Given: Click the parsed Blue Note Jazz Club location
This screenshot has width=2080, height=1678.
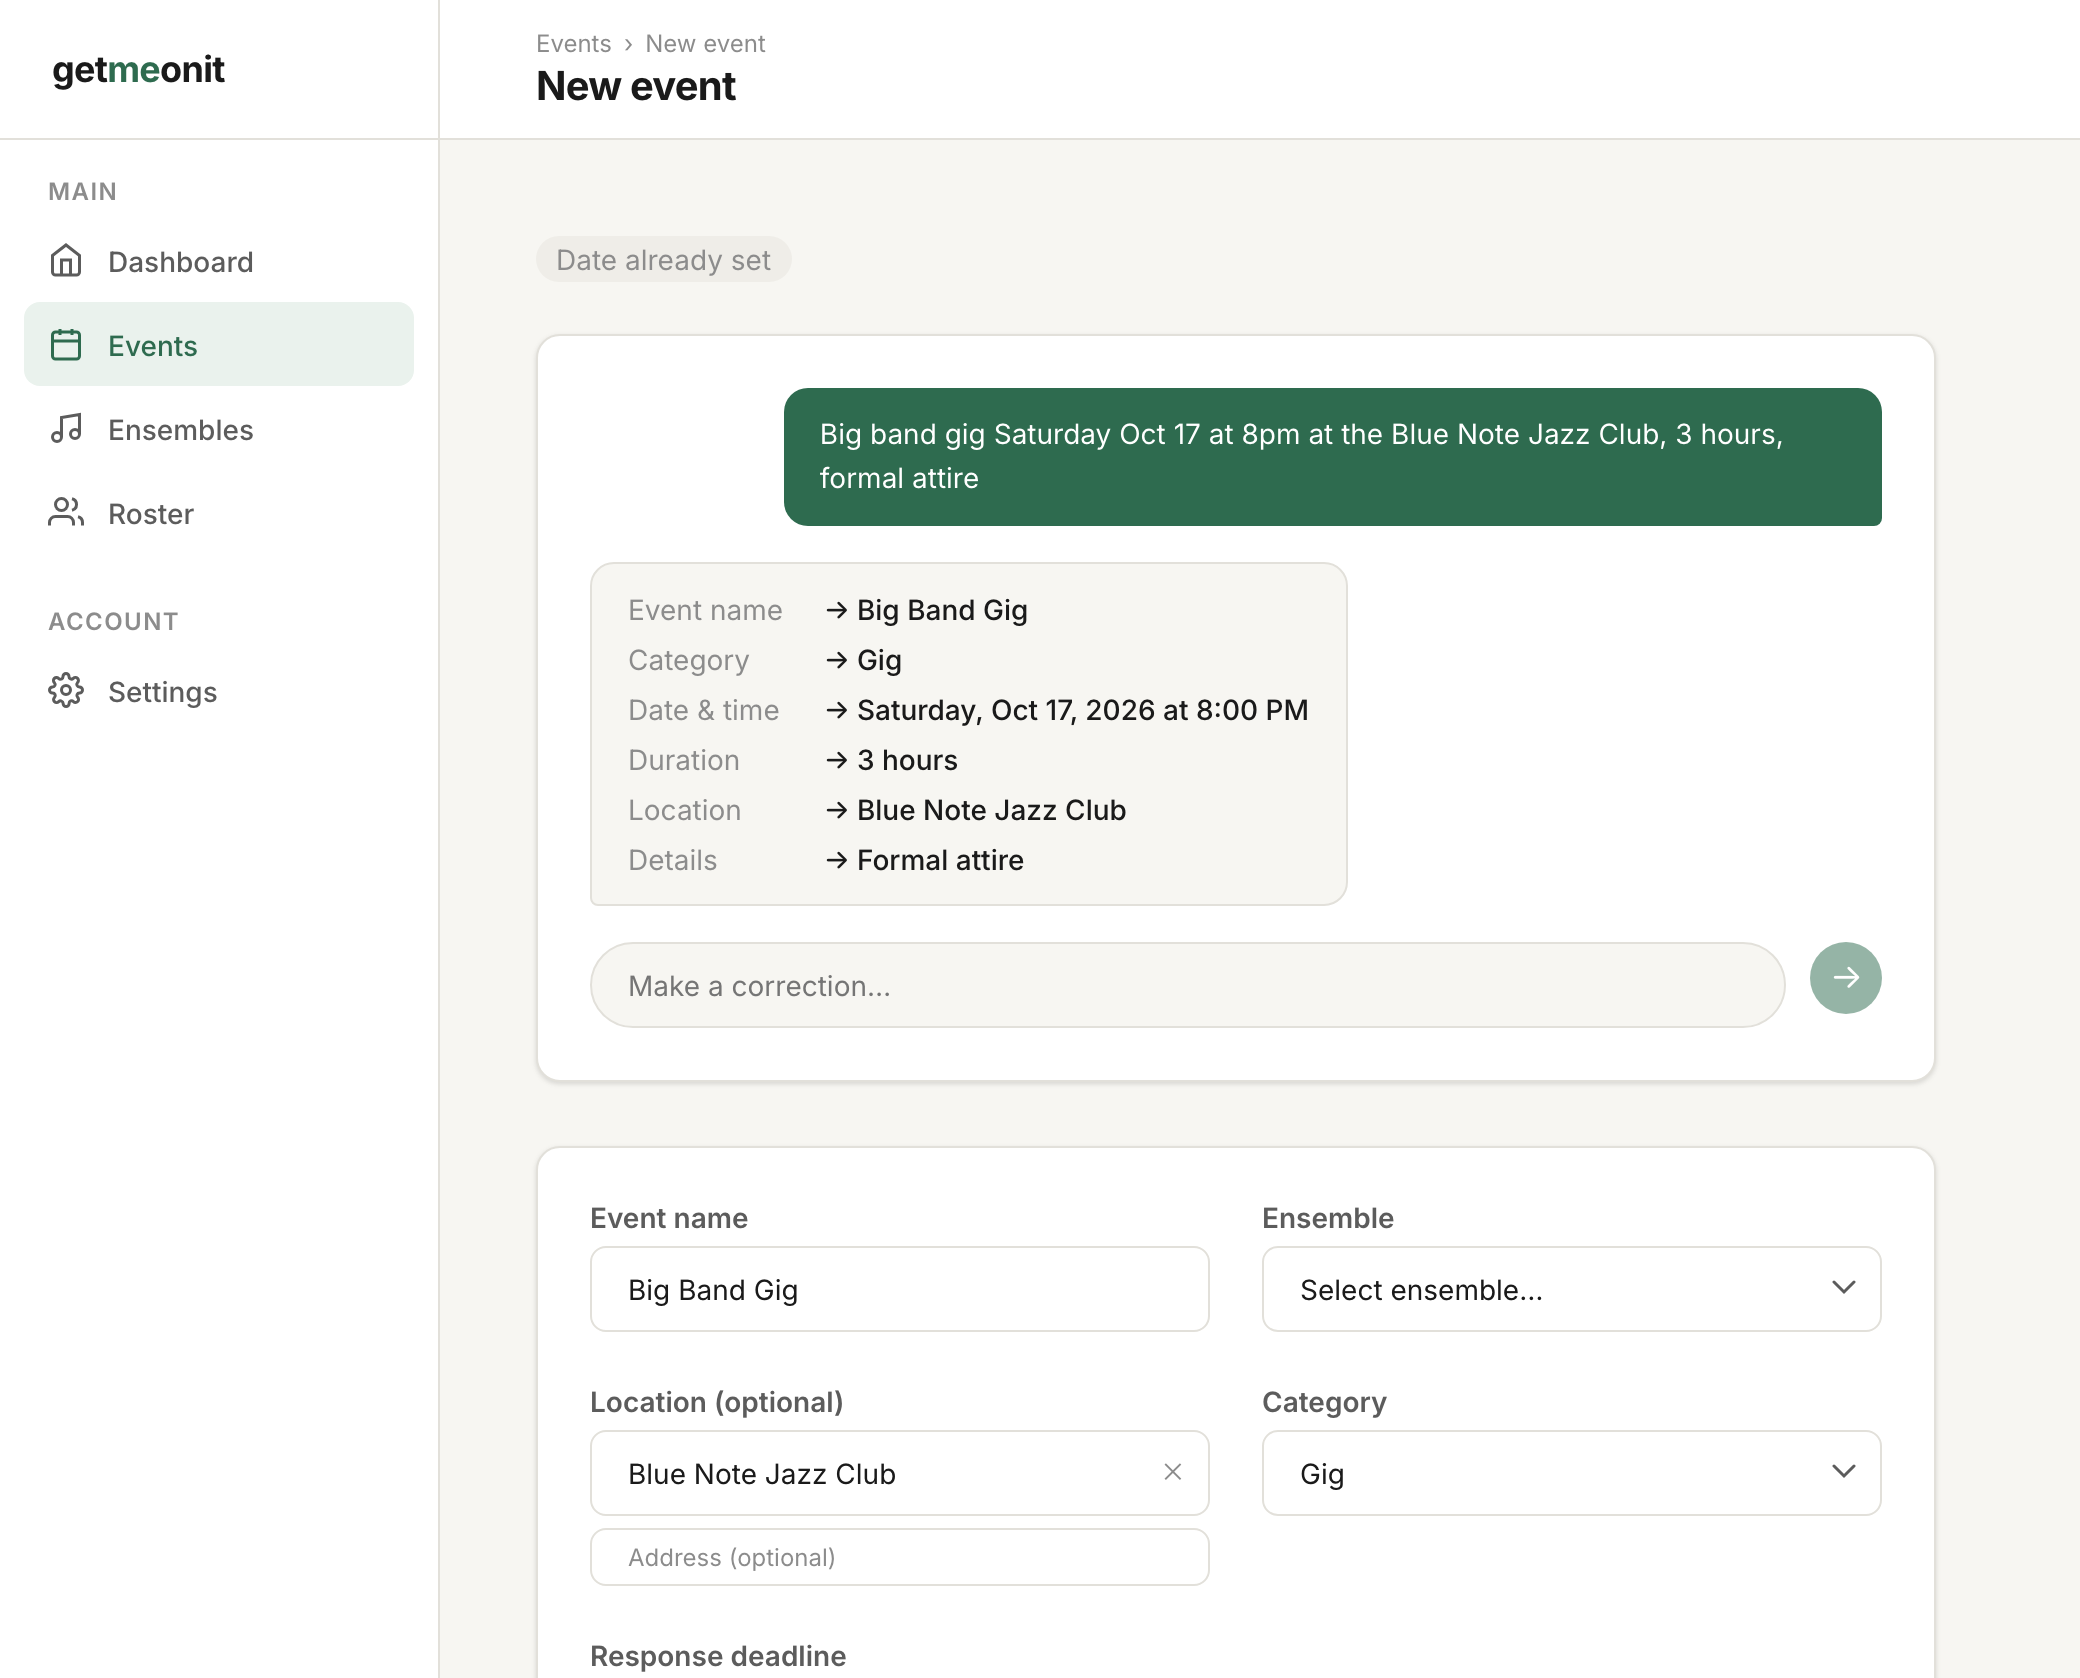Looking at the screenshot, I should pyautogui.click(x=991, y=810).
